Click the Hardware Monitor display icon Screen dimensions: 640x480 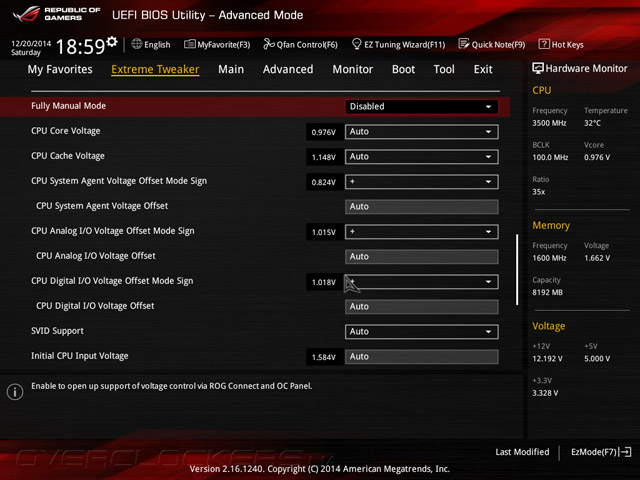coord(538,68)
